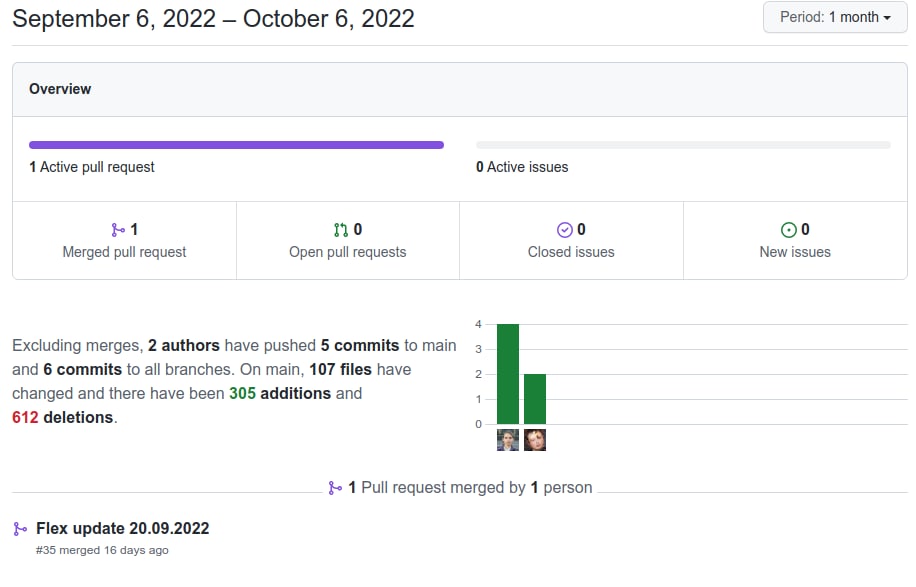Click the 6 commits to all branches link
916x587 pixels.
coord(82,369)
